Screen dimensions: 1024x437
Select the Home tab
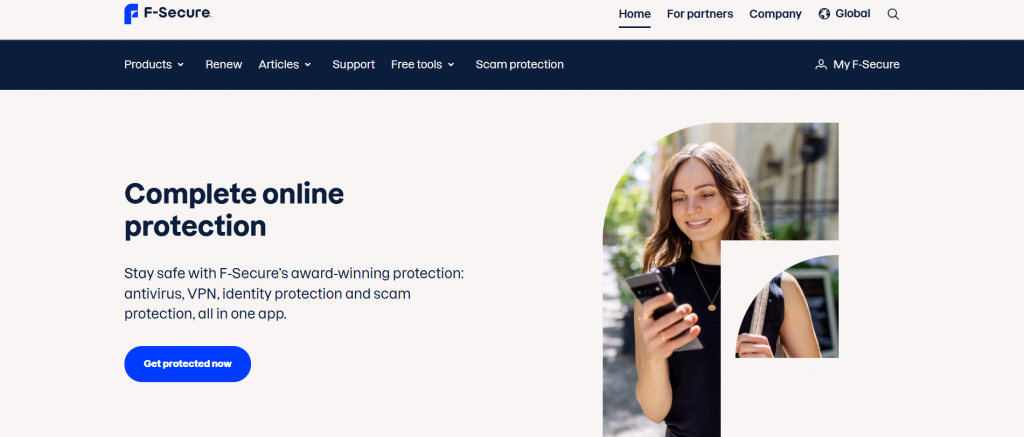(635, 14)
